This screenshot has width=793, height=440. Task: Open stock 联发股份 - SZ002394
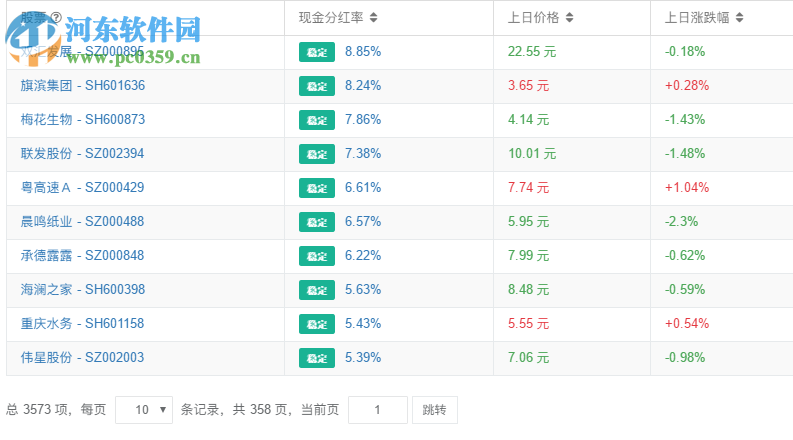[82, 153]
